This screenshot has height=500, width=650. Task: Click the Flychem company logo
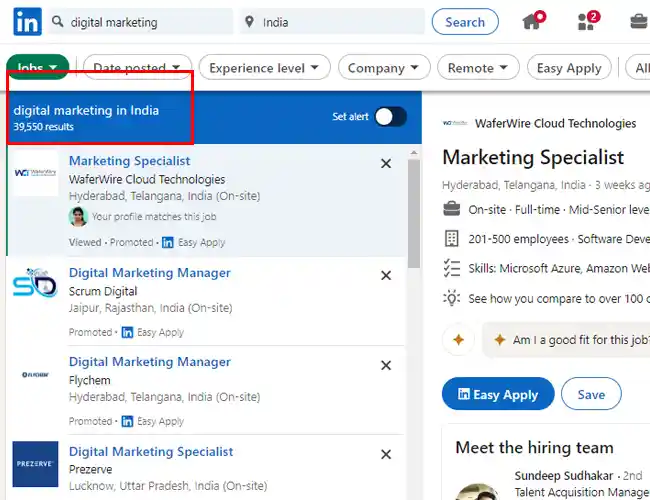pos(35,375)
